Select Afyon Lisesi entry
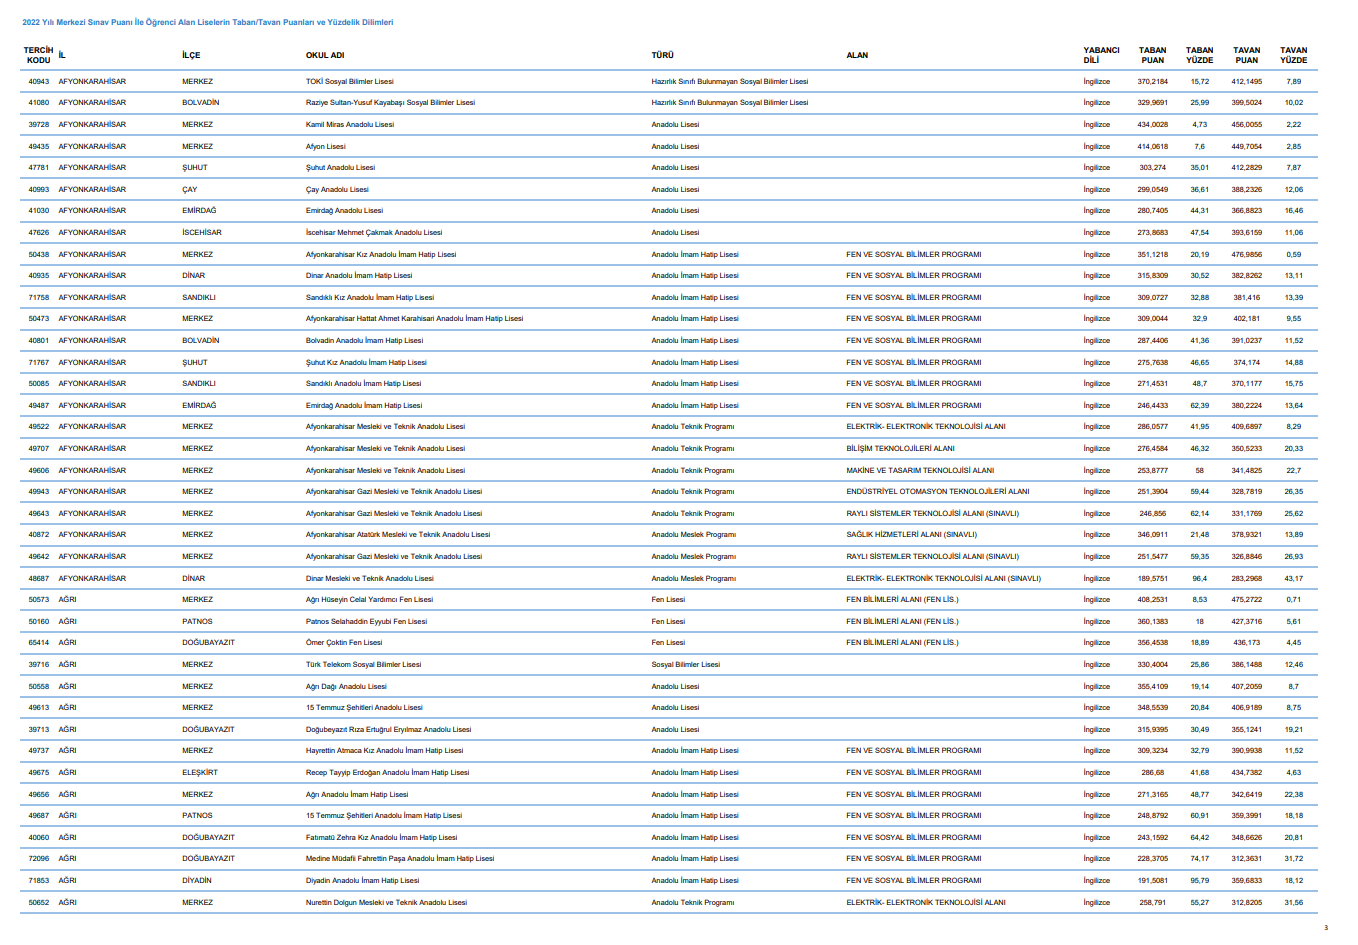 [x=325, y=146]
